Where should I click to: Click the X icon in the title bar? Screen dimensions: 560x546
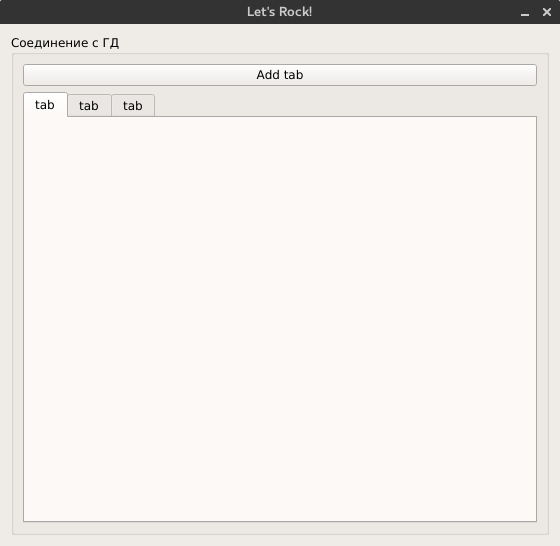(547, 12)
